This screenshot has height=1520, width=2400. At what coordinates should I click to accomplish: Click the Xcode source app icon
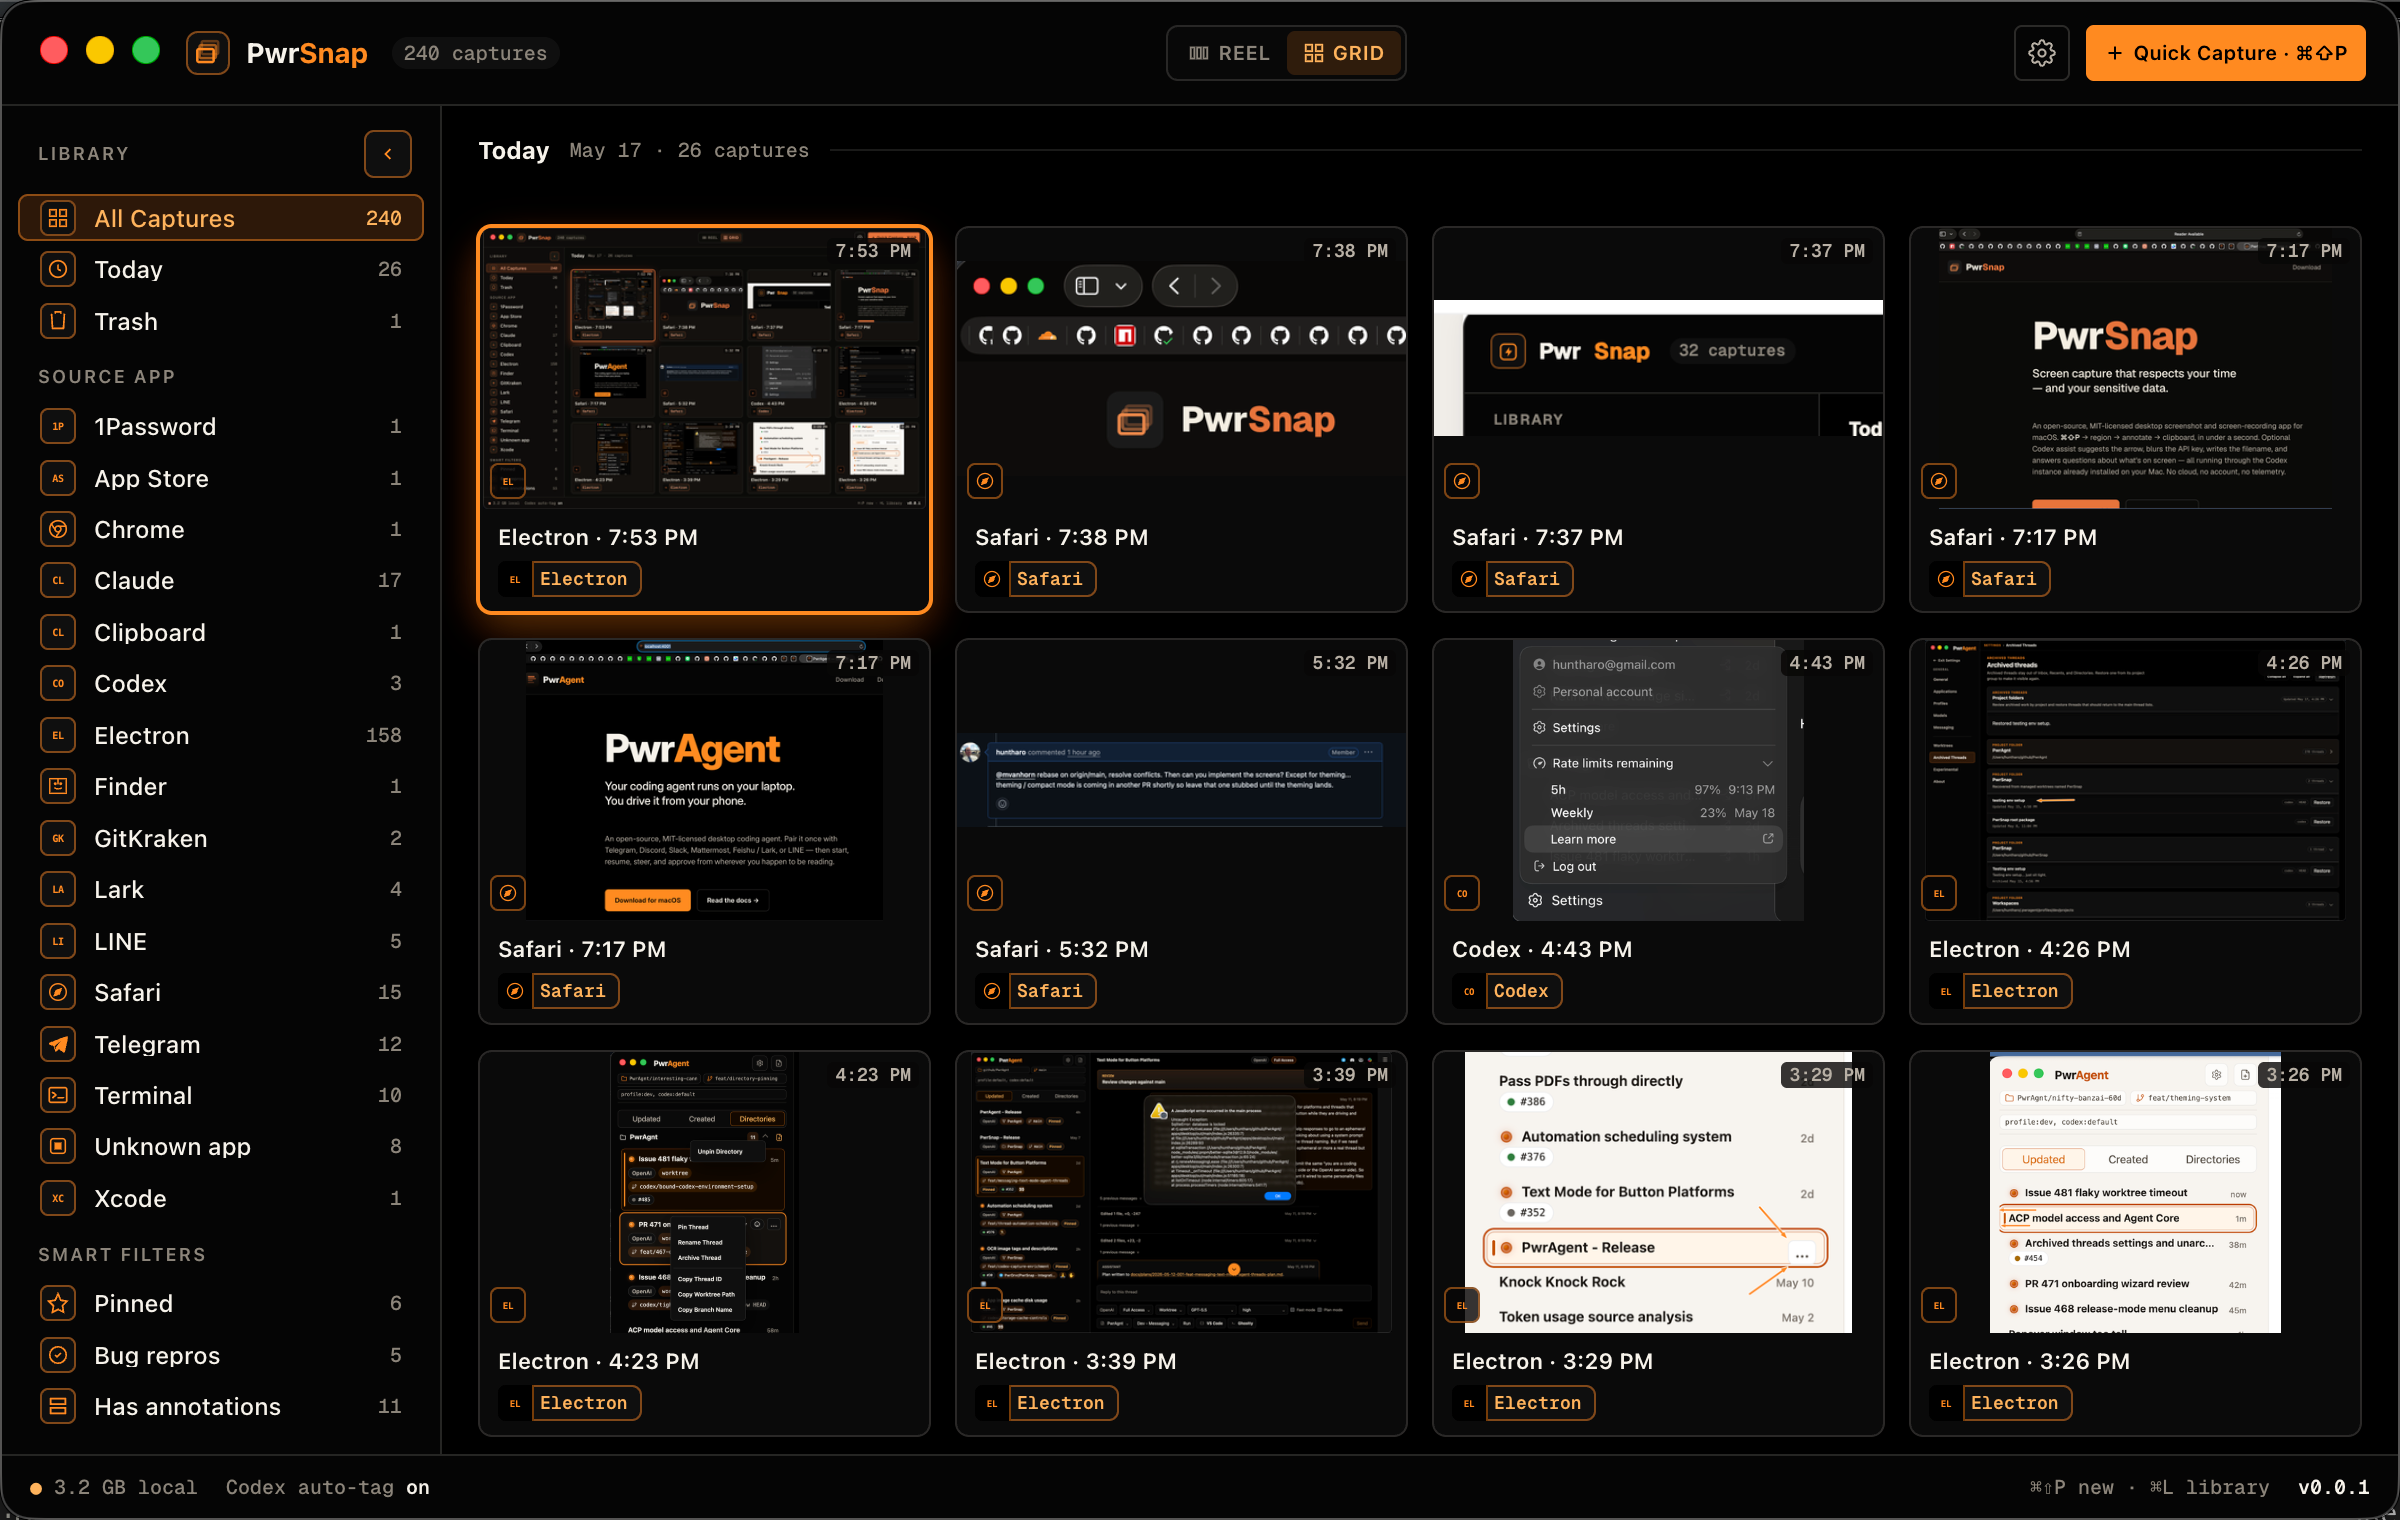(58, 1198)
